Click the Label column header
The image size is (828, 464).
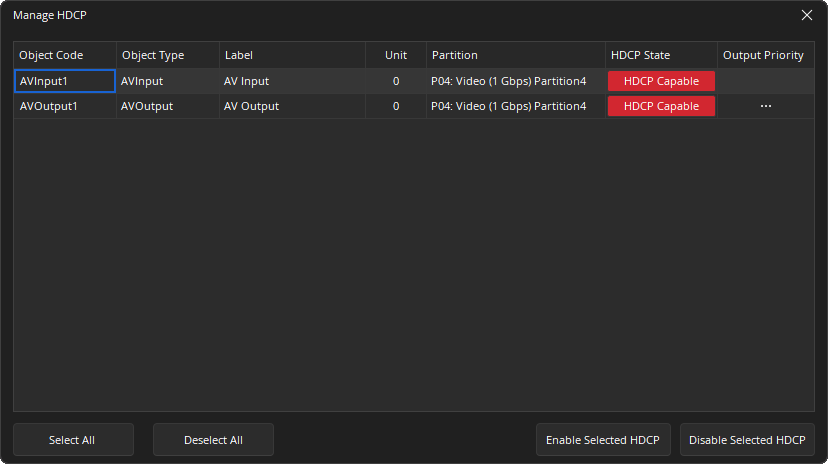291,55
